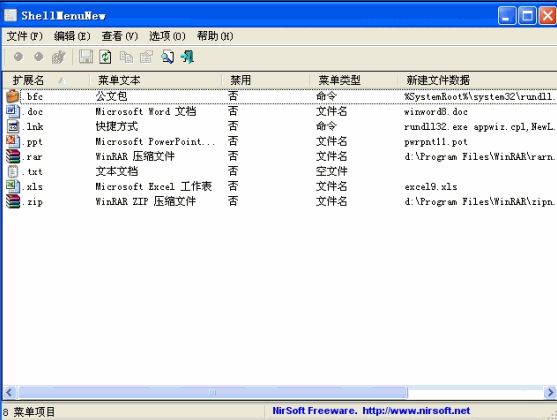This screenshot has width=557, height=420.
Task: Click the 公文包 menu text cell
Action: 111,96
